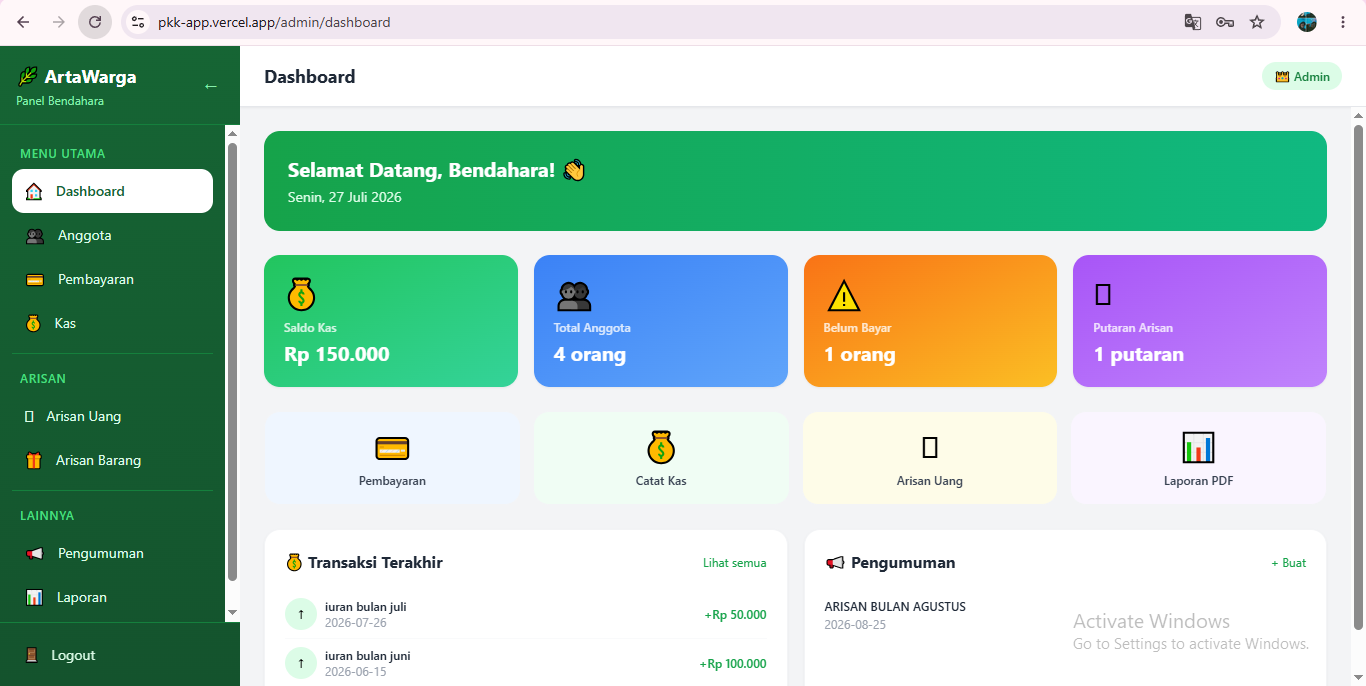Viewport: 1366px width, 686px height.
Task: Click the iuran bulan juni transaction
Action: click(526, 663)
